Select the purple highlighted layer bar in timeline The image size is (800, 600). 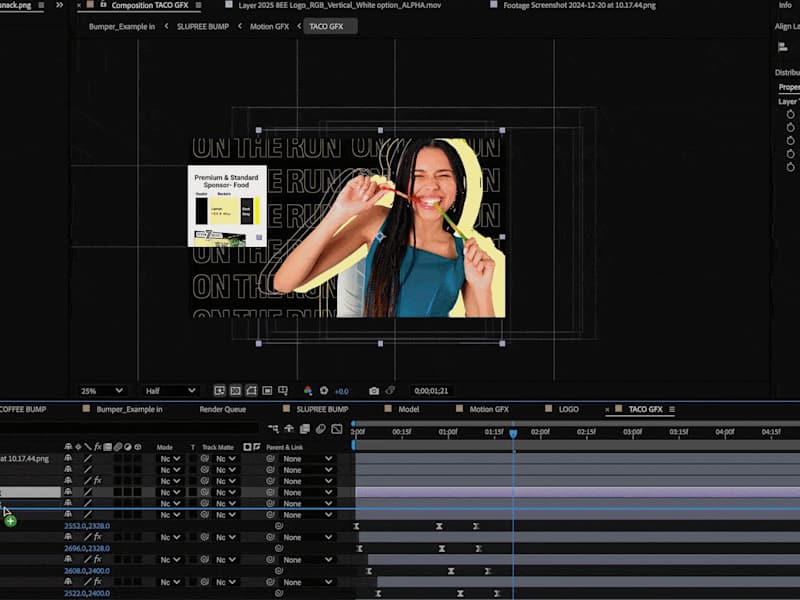578,492
